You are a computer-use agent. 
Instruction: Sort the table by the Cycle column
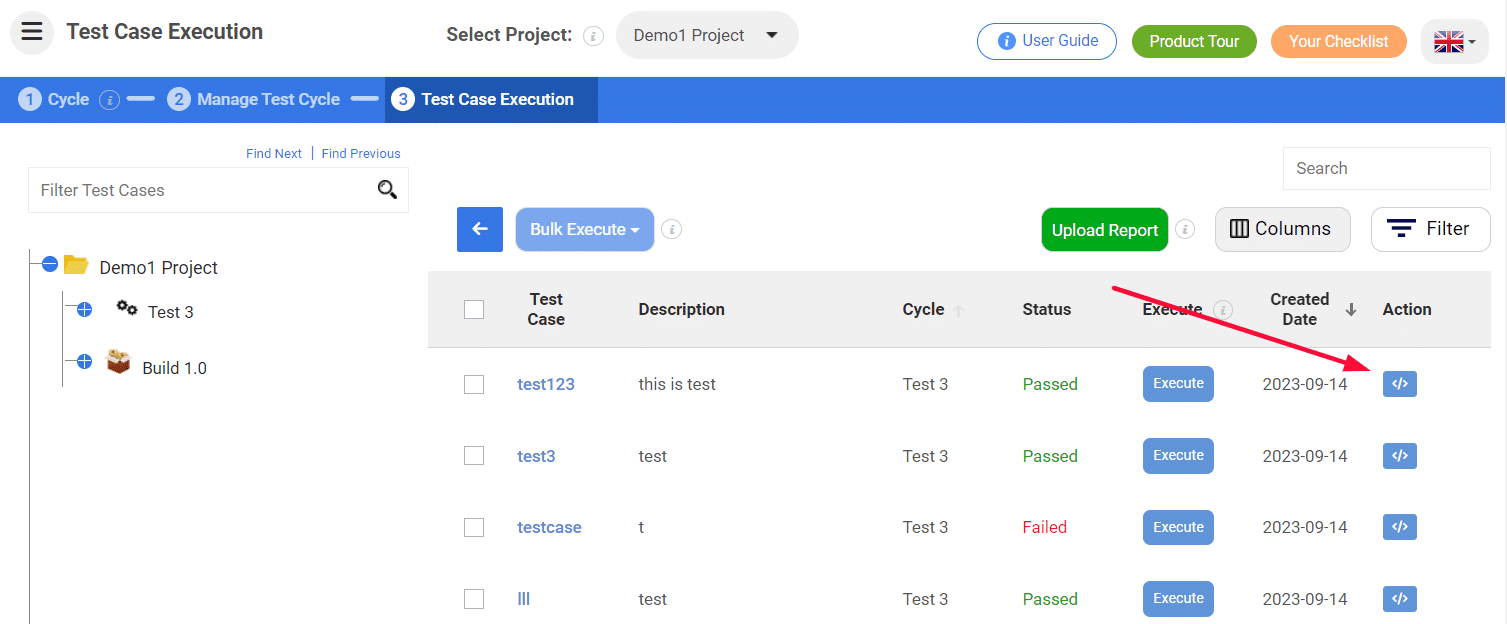click(932, 309)
